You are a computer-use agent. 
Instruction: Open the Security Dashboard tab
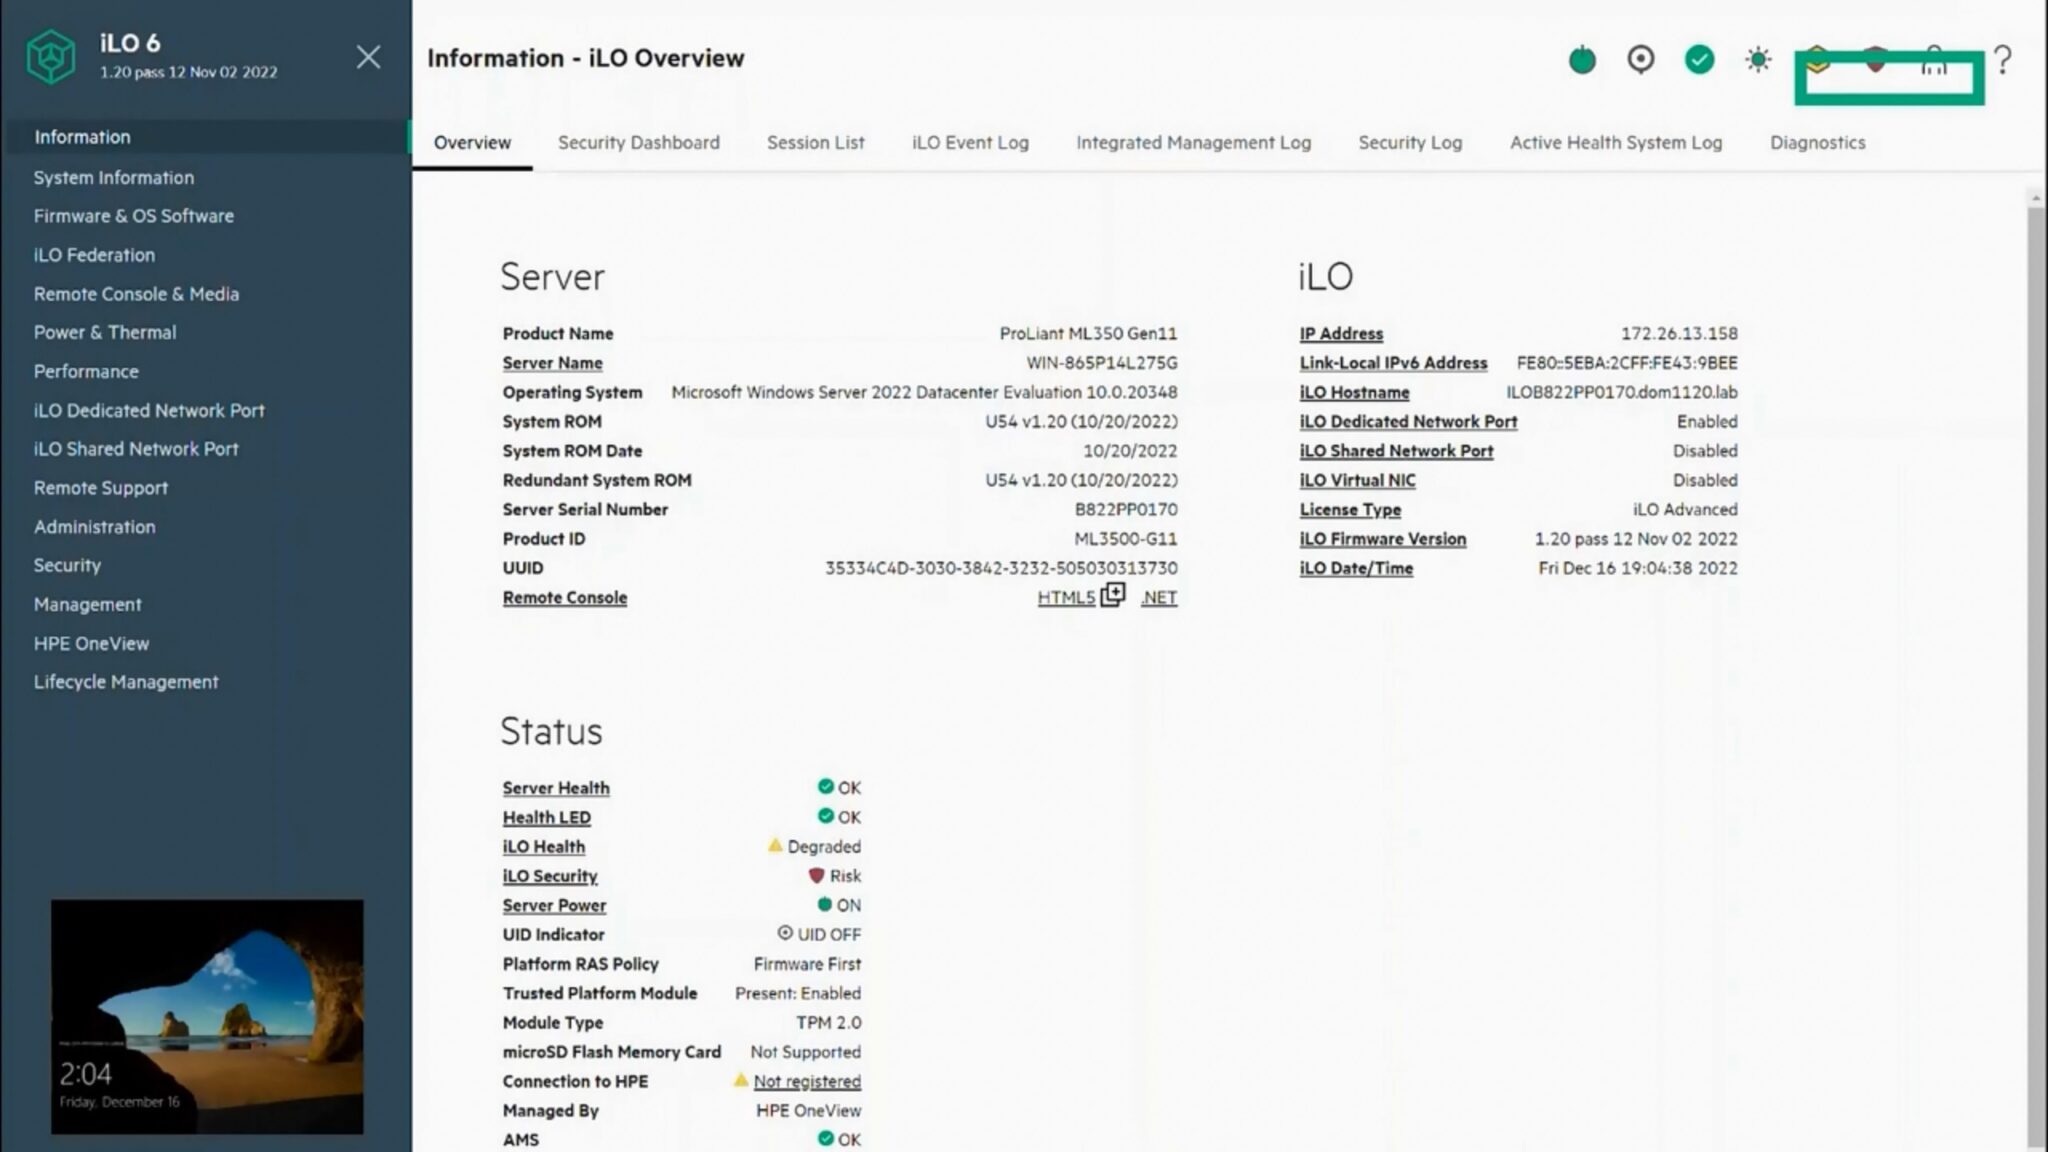(638, 142)
